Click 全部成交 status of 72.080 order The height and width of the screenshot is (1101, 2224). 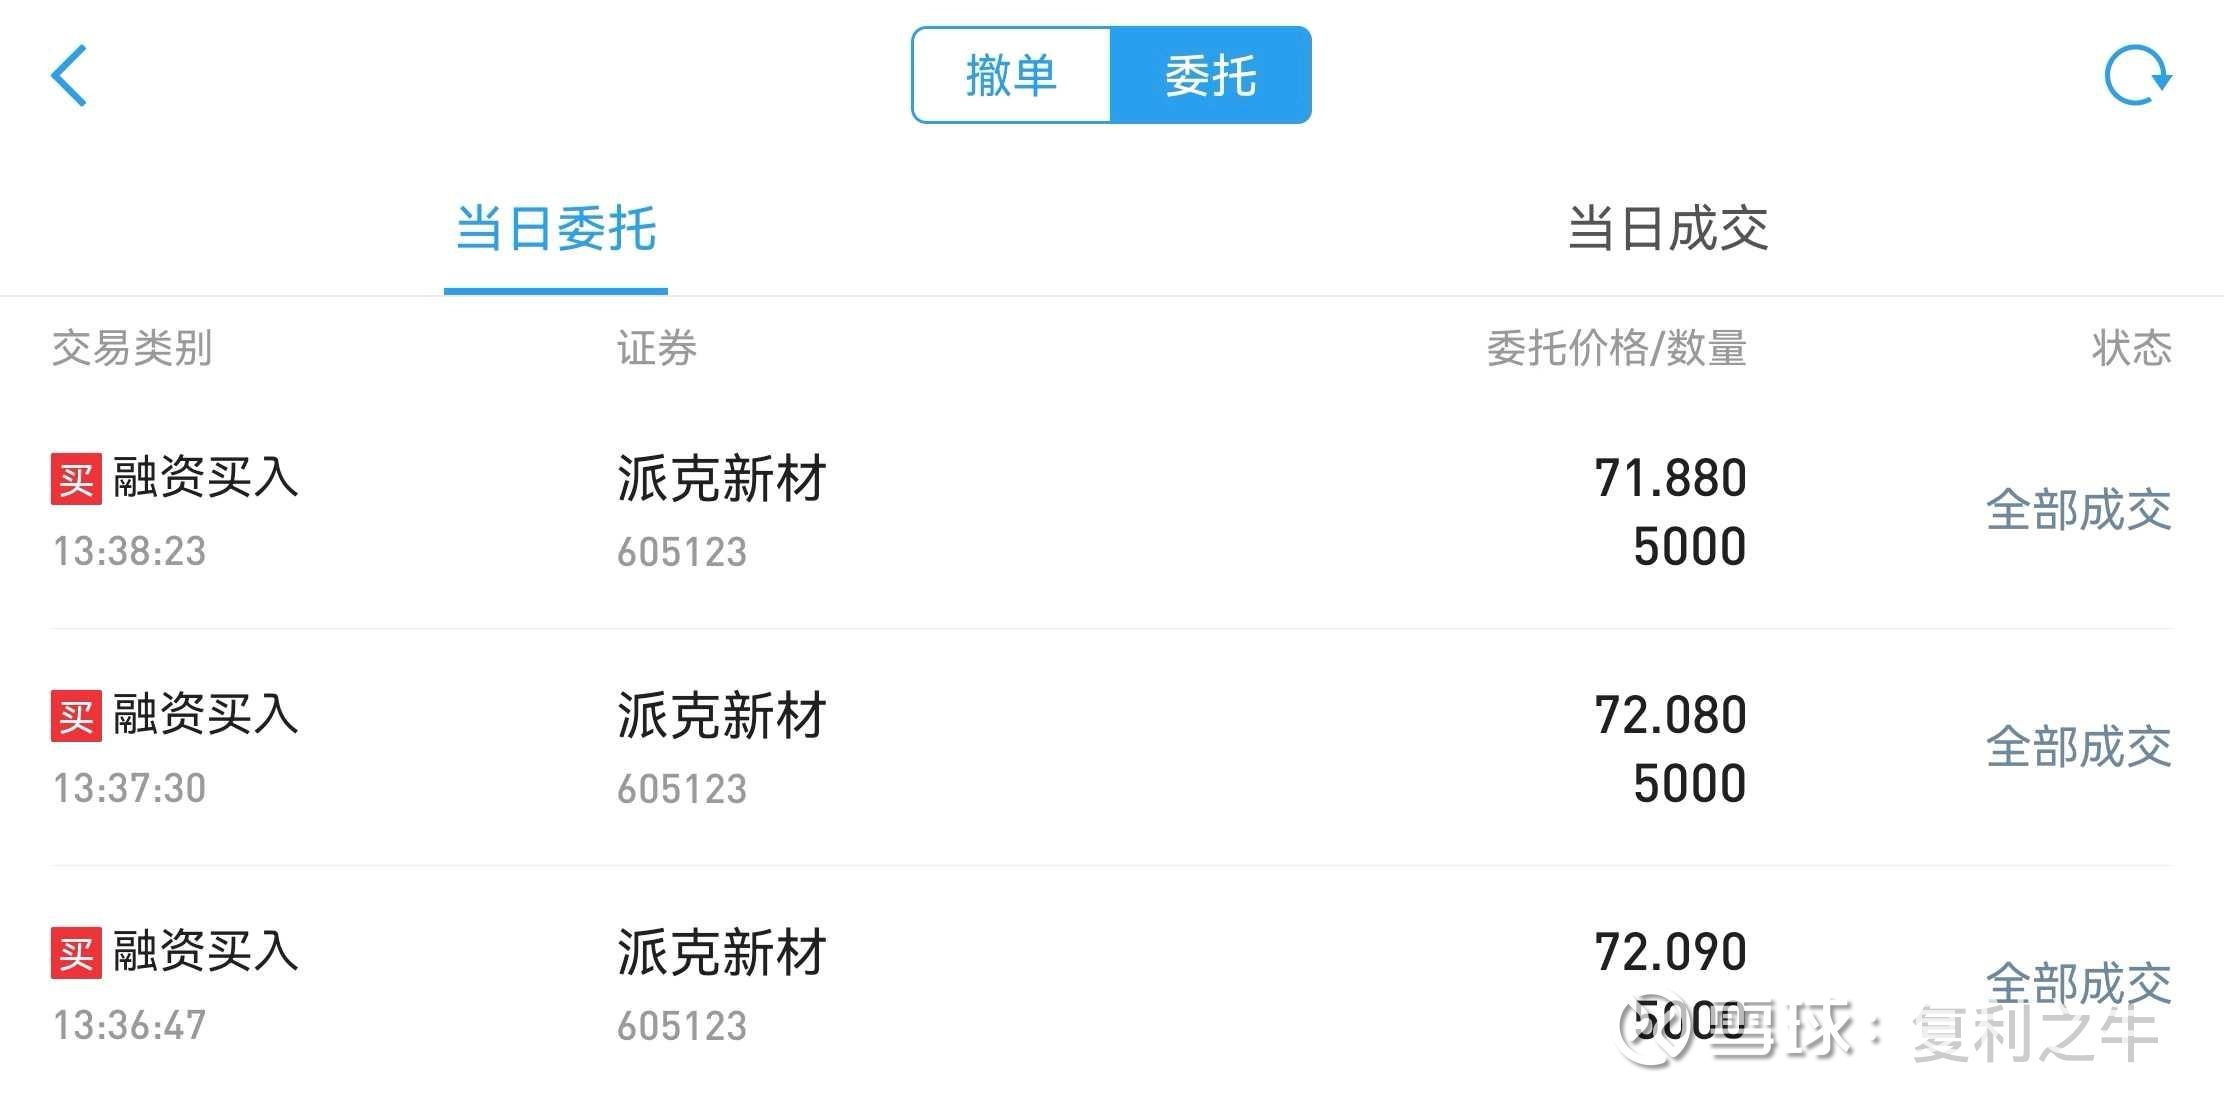click(x=2078, y=748)
